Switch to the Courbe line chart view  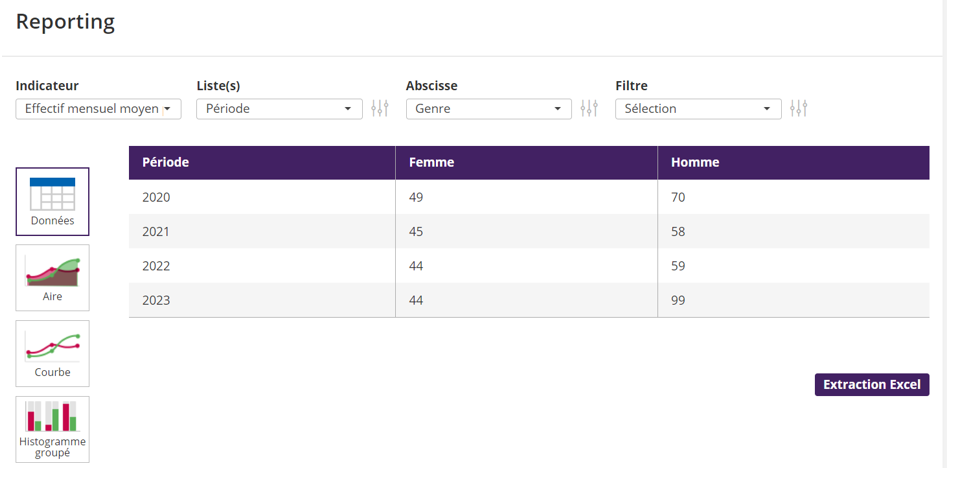pos(52,353)
